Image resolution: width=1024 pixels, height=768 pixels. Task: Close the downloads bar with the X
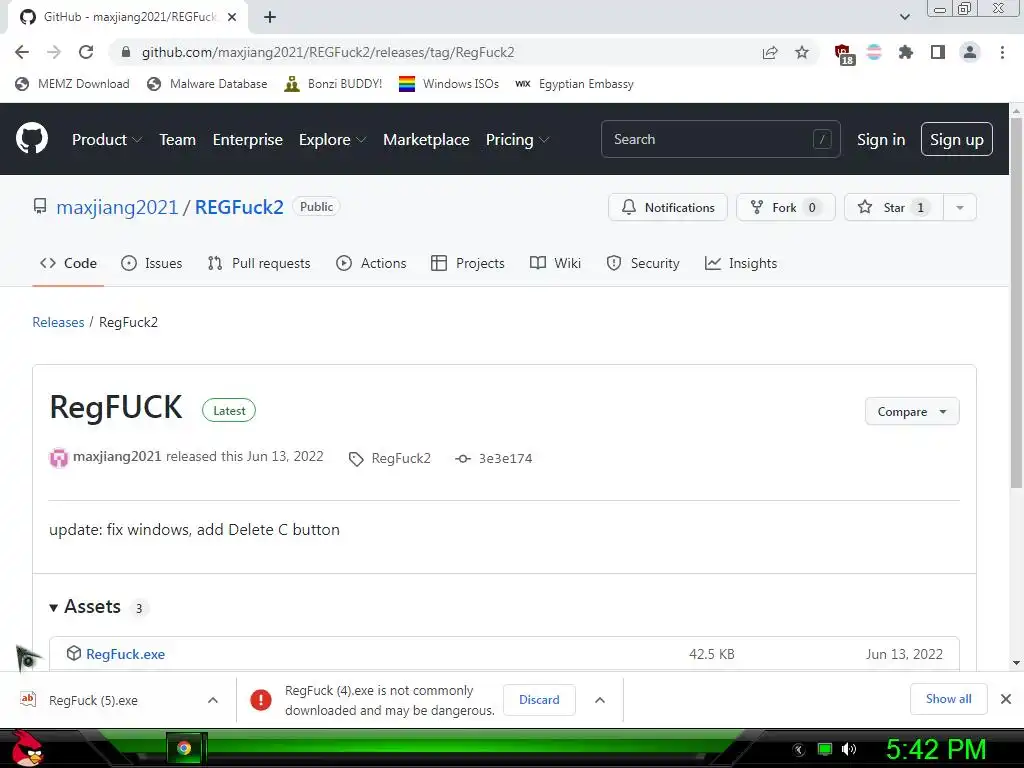coord(1006,699)
